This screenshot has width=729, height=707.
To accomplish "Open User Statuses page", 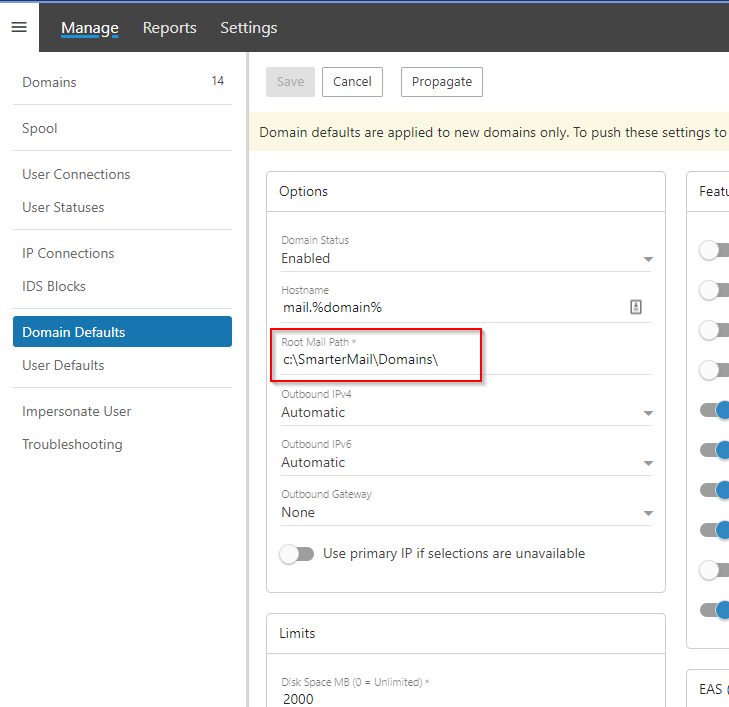I will 122,207.
